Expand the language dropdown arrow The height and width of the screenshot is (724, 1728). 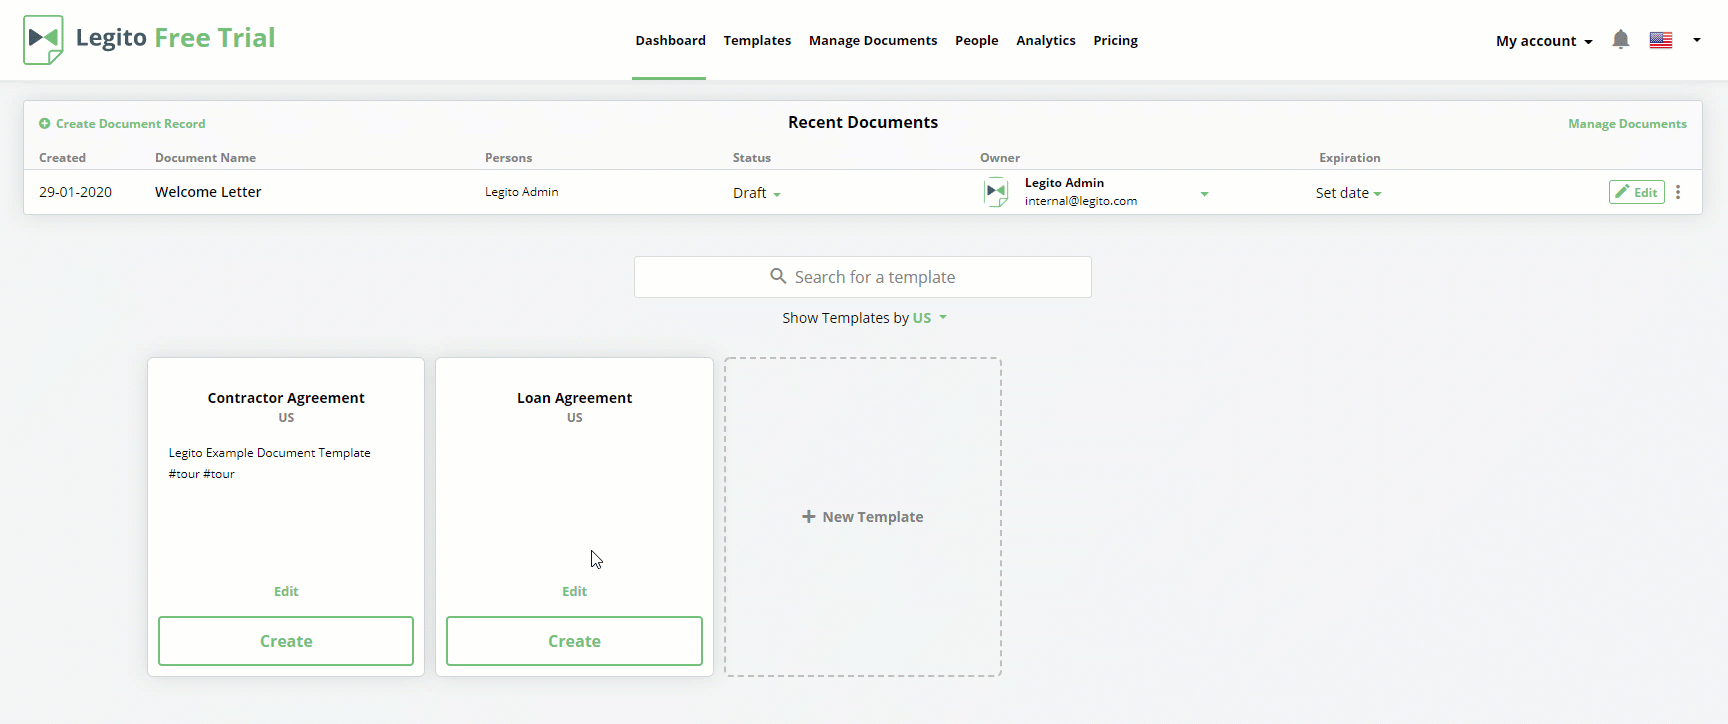[1697, 40]
